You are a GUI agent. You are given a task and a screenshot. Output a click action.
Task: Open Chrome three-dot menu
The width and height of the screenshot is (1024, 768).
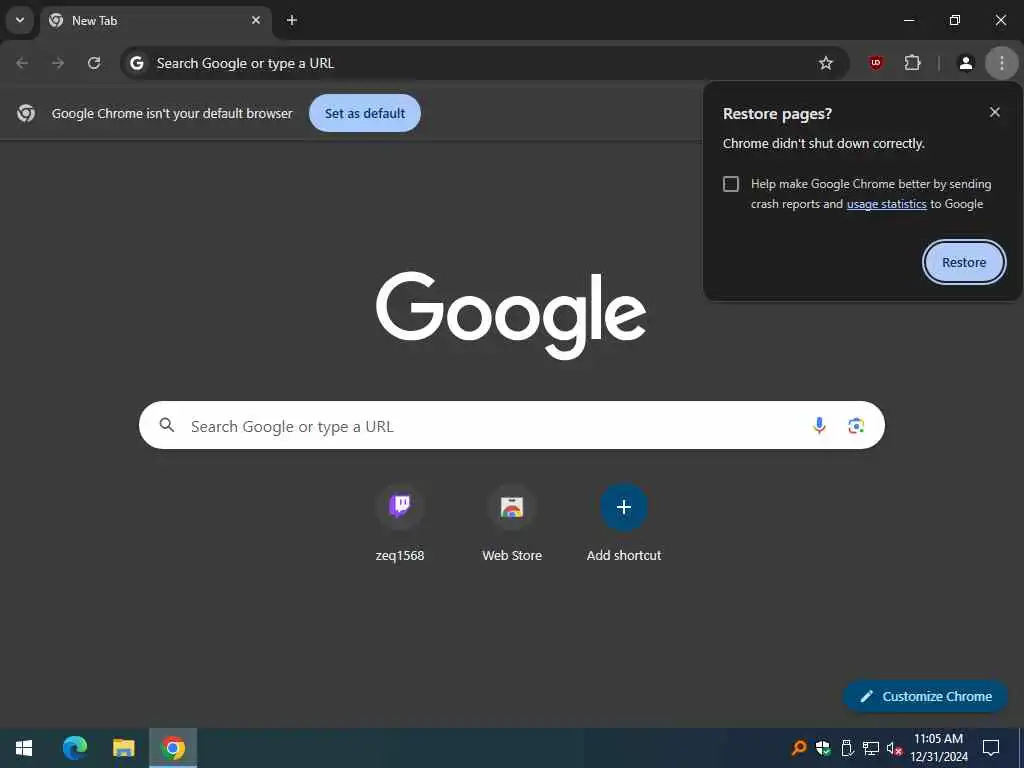tap(1002, 63)
